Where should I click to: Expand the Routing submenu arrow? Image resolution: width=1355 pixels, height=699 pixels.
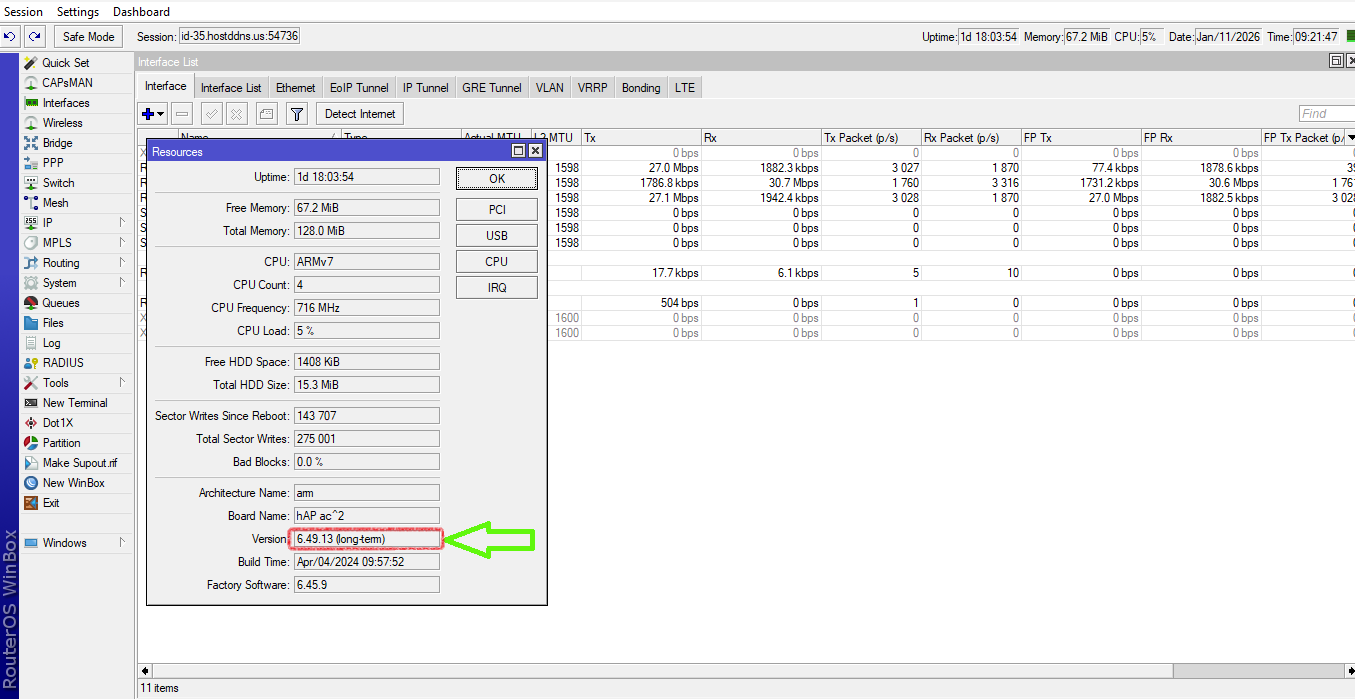tap(122, 263)
